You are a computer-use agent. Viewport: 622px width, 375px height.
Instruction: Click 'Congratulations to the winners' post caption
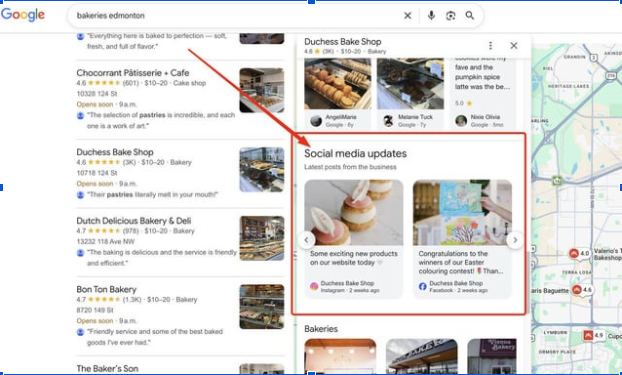[461, 262]
